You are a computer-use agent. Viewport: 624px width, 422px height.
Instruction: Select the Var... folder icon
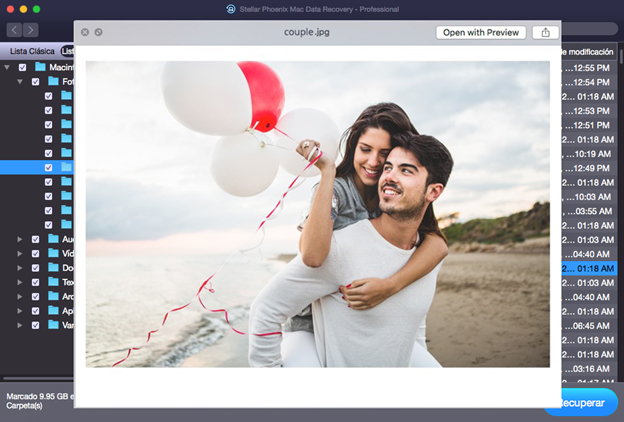[53, 325]
